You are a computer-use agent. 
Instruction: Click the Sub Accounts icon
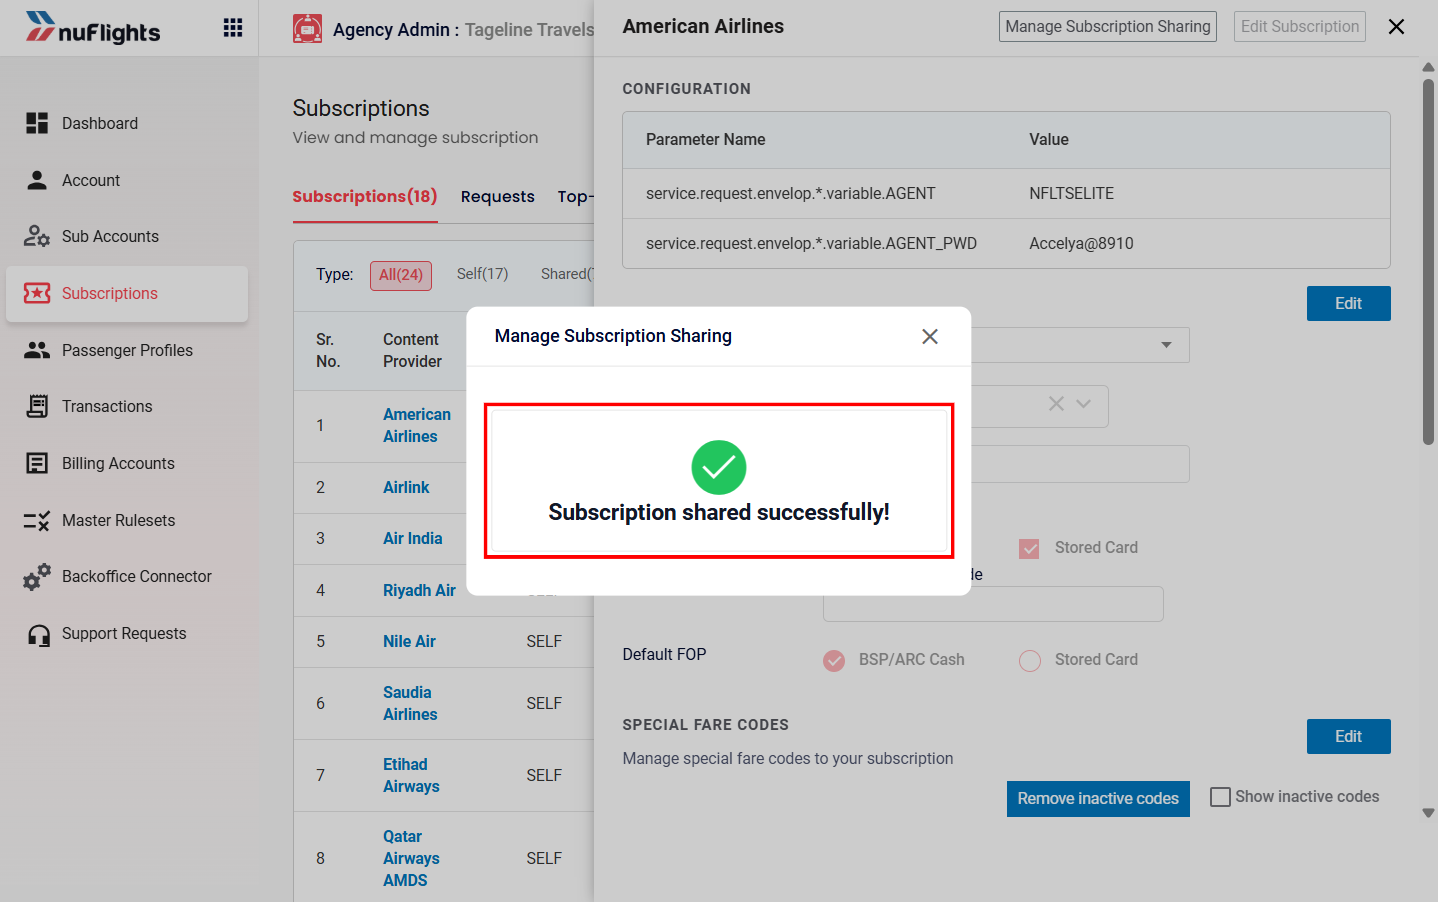pyautogui.click(x=37, y=236)
